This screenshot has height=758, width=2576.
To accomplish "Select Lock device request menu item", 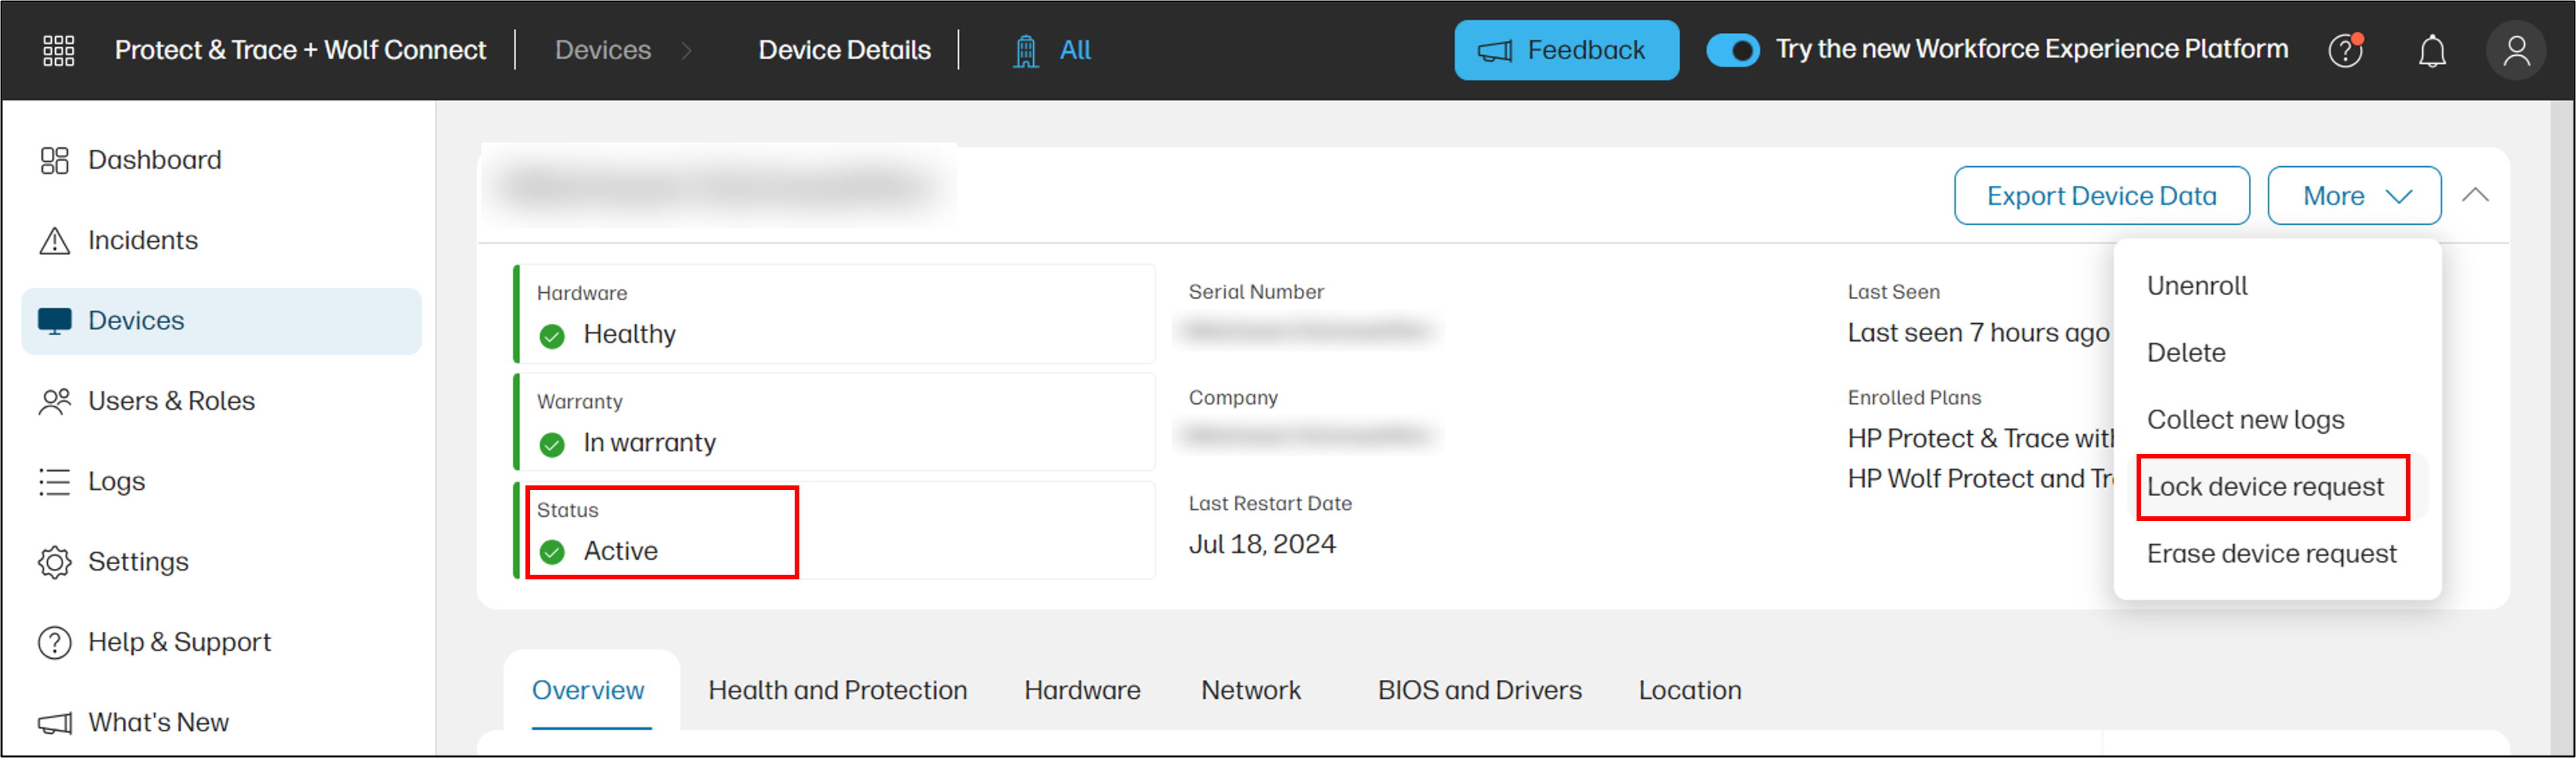I will point(2265,487).
